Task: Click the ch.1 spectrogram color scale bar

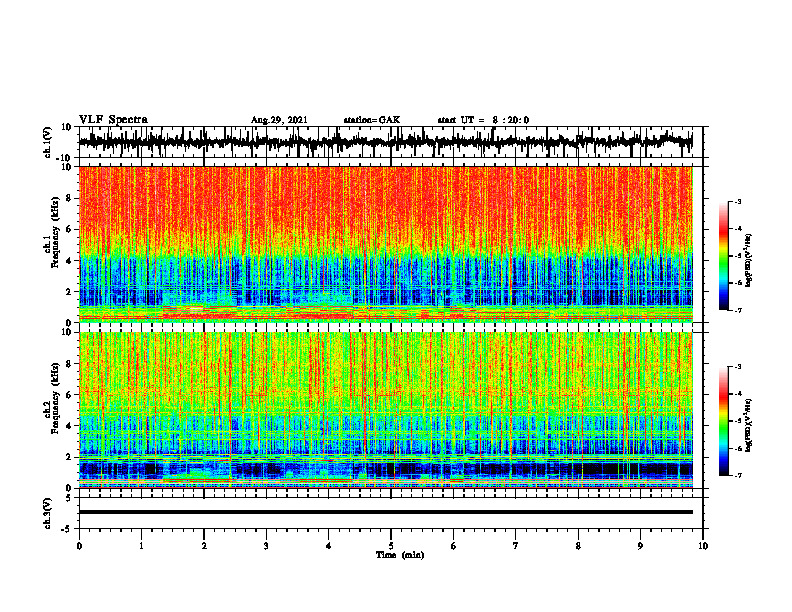Action: click(x=723, y=256)
